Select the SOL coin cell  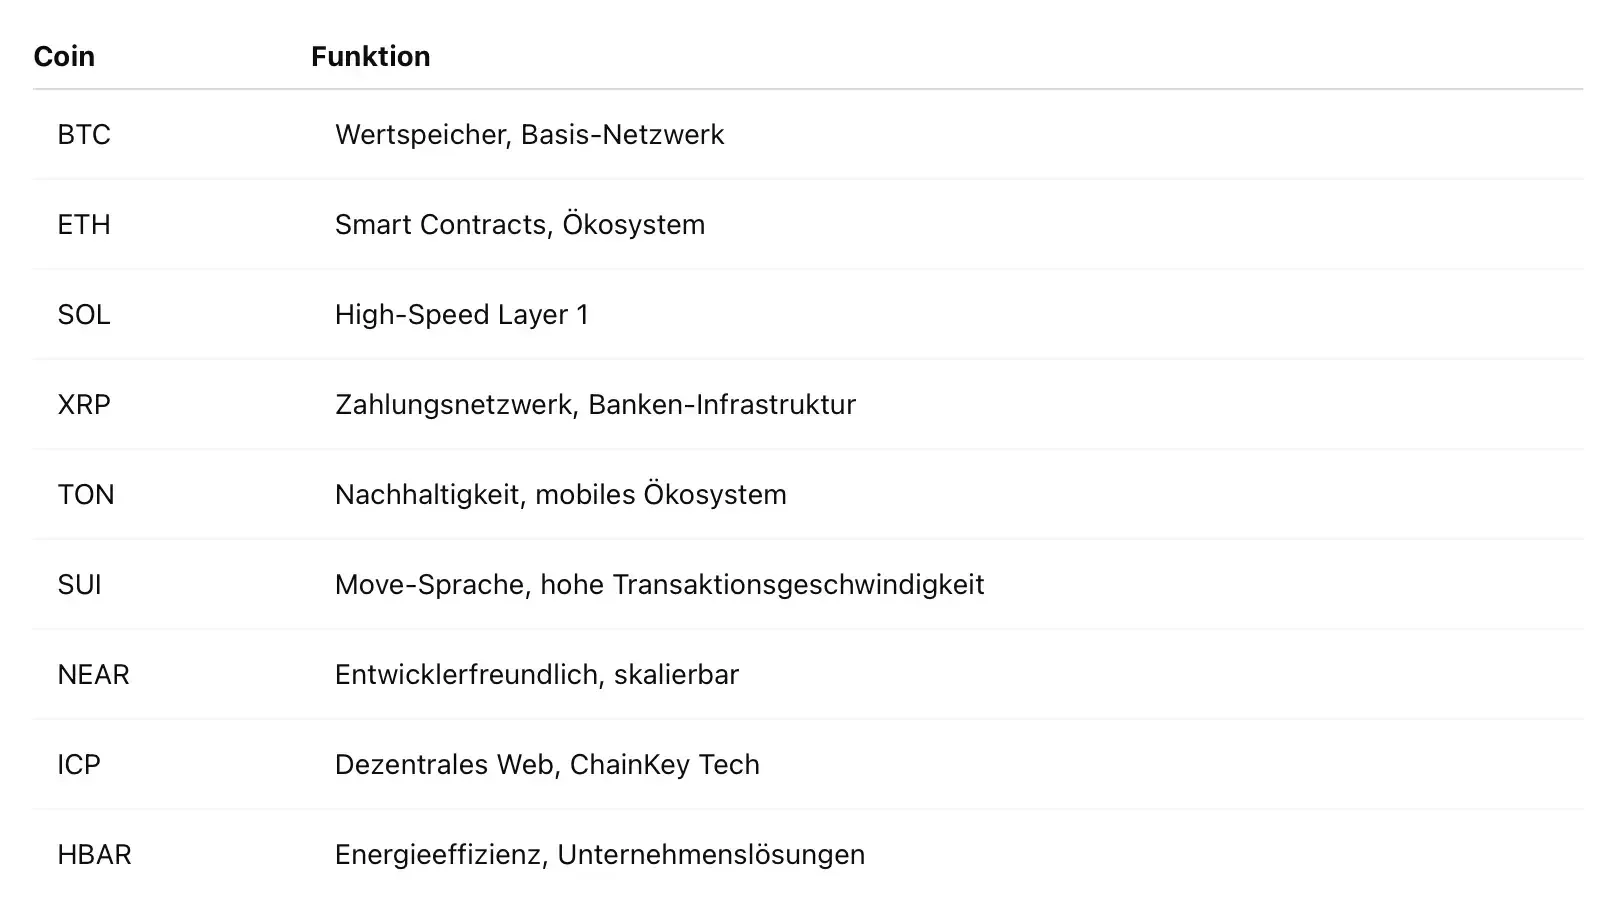point(84,314)
